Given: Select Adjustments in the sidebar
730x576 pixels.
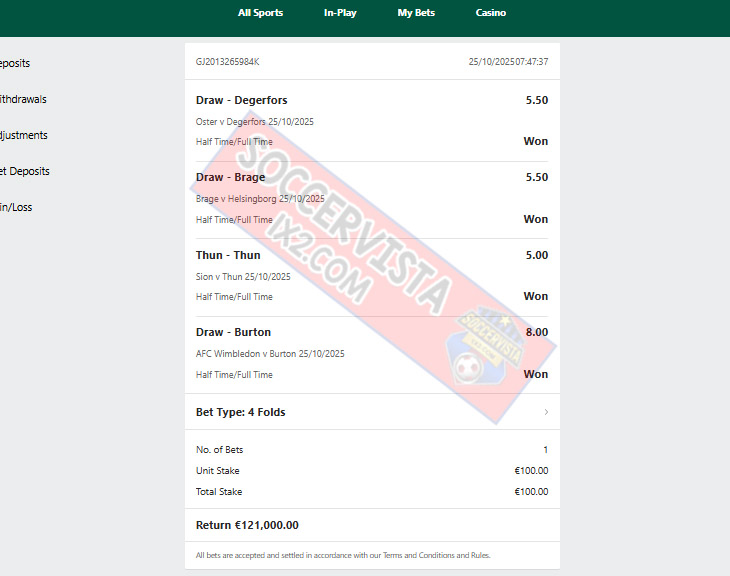Looking at the screenshot, I should tap(23, 136).
